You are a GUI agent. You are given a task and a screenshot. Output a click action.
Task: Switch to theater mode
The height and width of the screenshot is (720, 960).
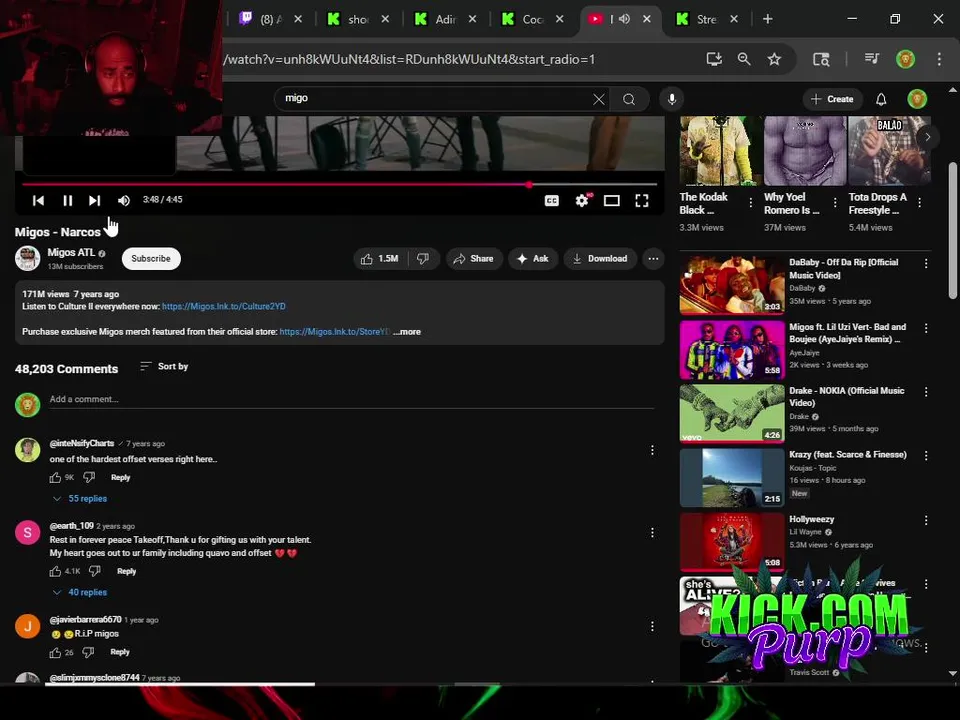[x=612, y=201]
